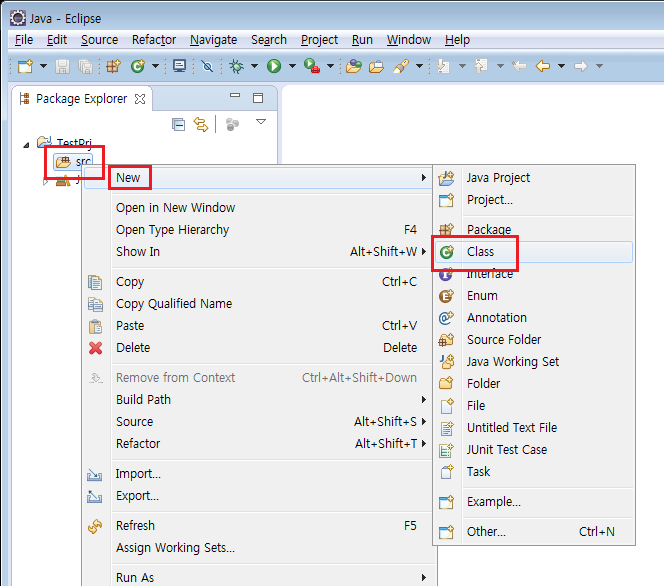Open the External Tools dropdown arrow
The width and height of the screenshot is (664, 586).
pyautogui.click(x=330, y=66)
